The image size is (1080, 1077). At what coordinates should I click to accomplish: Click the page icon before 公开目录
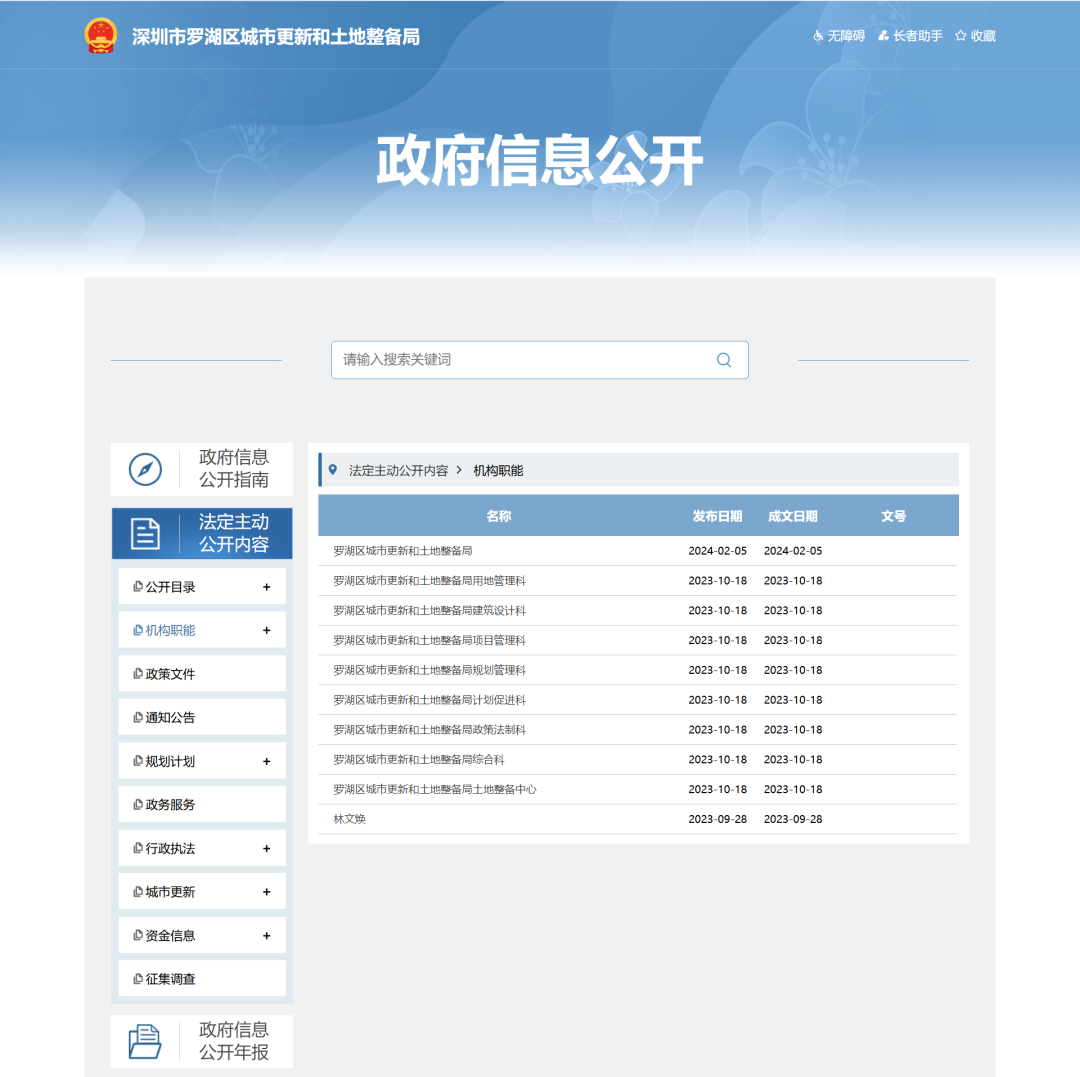point(138,587)
